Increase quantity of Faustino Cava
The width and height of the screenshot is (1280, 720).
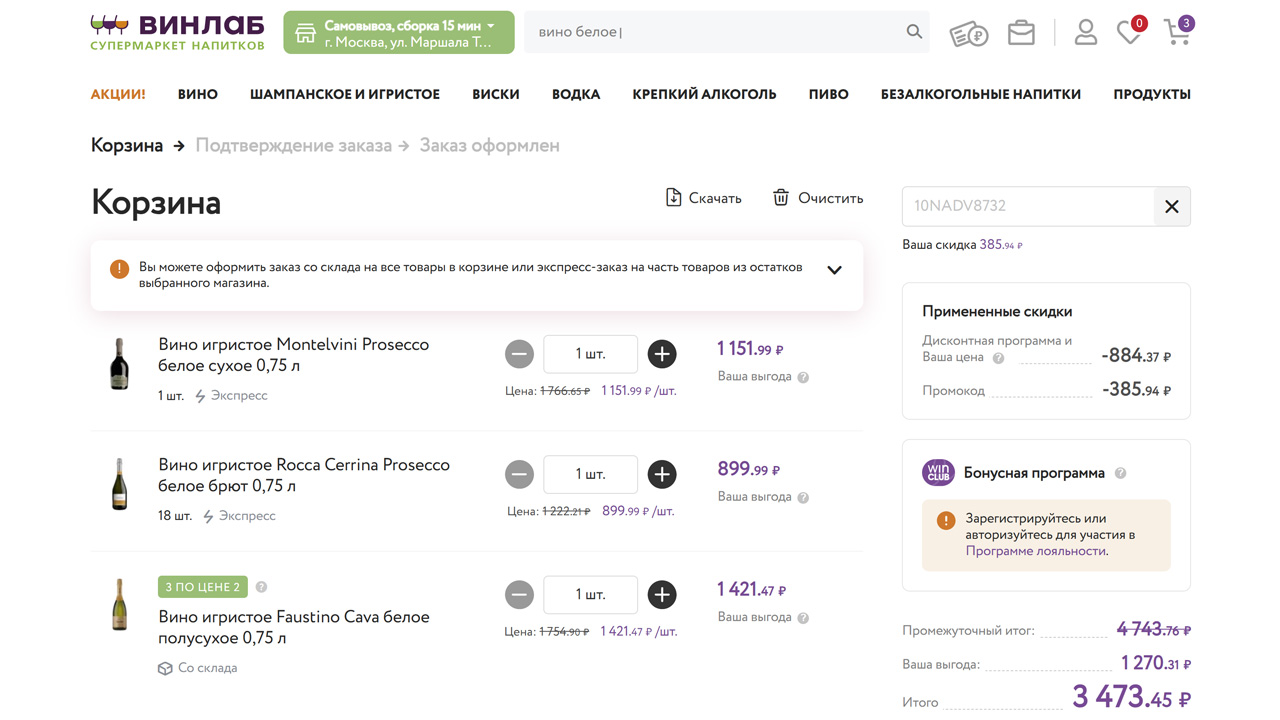click(662, 595)
